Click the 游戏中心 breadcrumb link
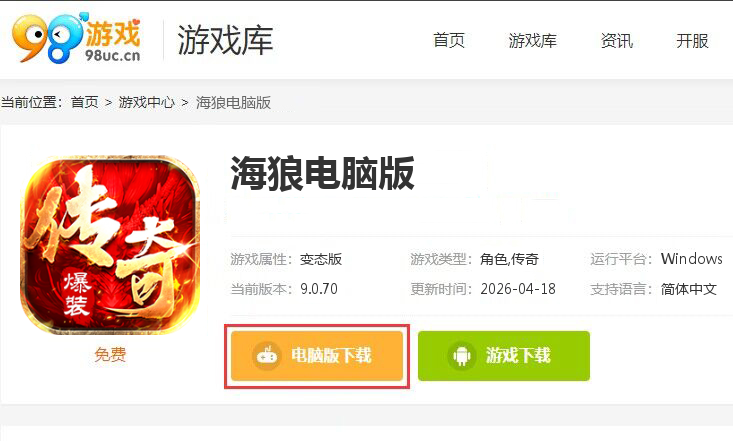 (x=147, y=102)
